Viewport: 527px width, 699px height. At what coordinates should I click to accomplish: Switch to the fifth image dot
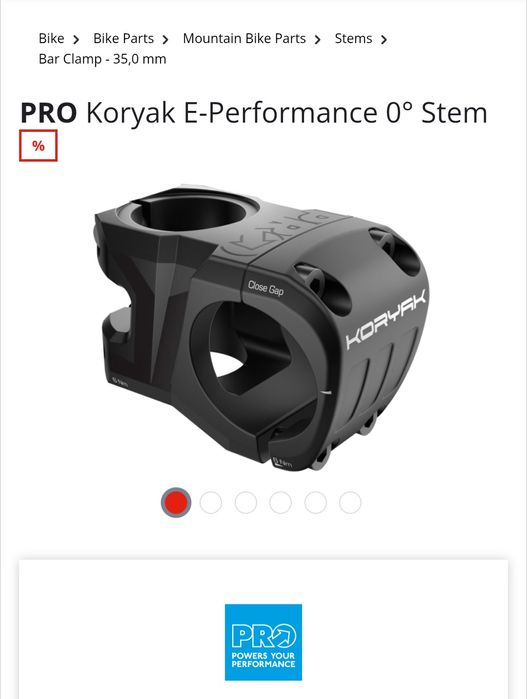(x=315, y=502)
